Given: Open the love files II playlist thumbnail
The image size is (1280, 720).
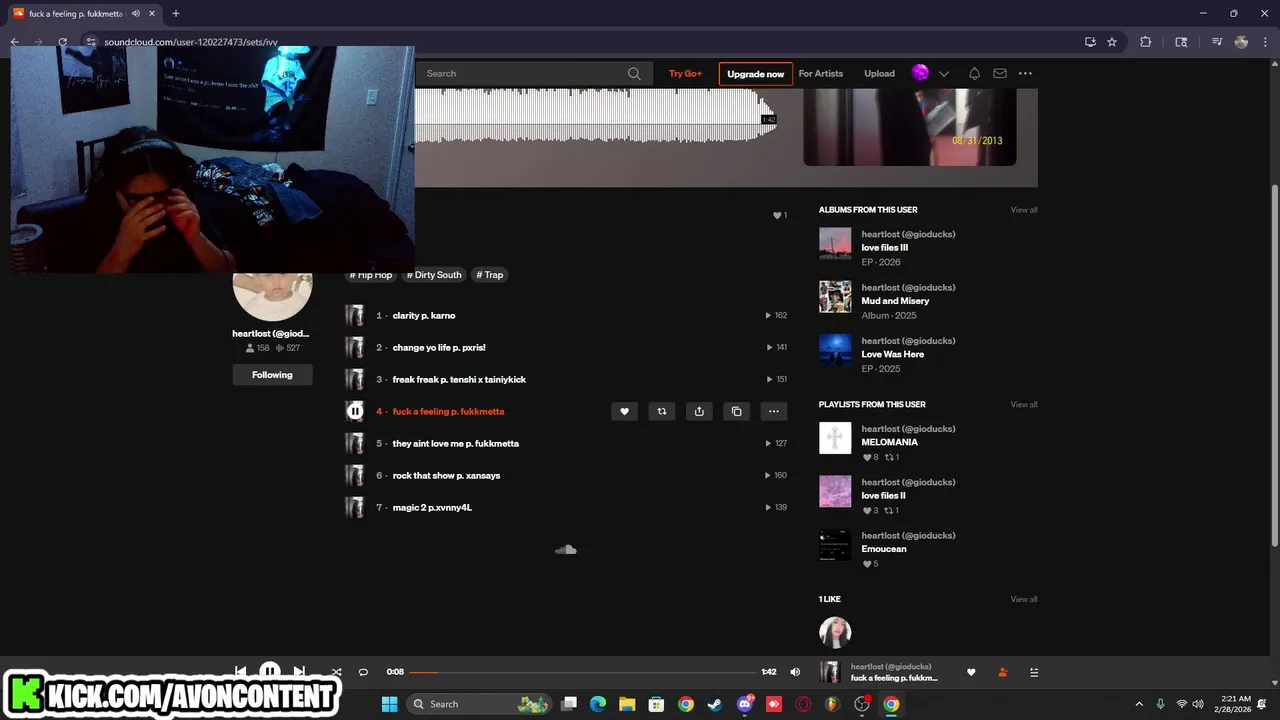Looking at the screenshot, I should (x=835, y=491).
